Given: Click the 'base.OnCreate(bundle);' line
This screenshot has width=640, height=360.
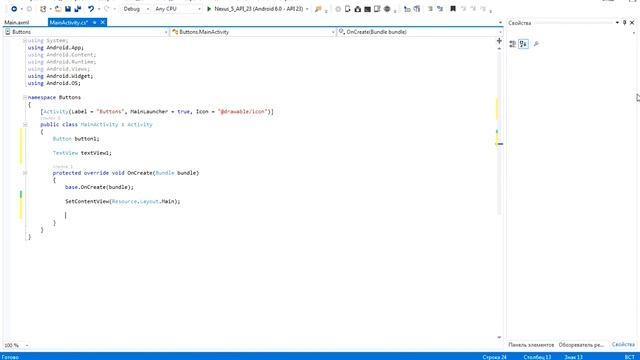Looking at the screenshot, I should coord(99,187).
